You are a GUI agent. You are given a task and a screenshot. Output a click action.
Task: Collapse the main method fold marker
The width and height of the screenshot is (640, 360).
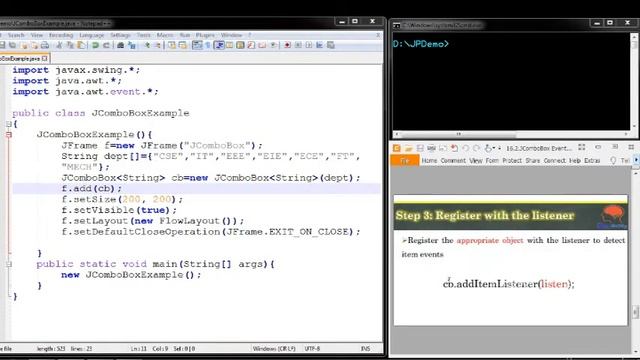[x=9, y=264]
